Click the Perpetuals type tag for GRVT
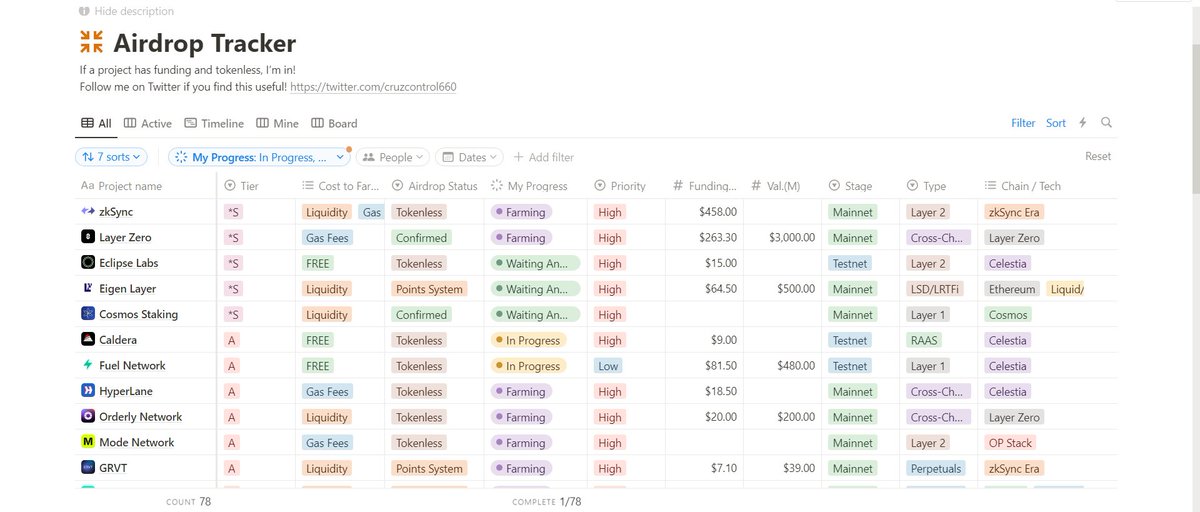Image resolution: width=1200 pixels, height=512 pixels. coord(935,468)
